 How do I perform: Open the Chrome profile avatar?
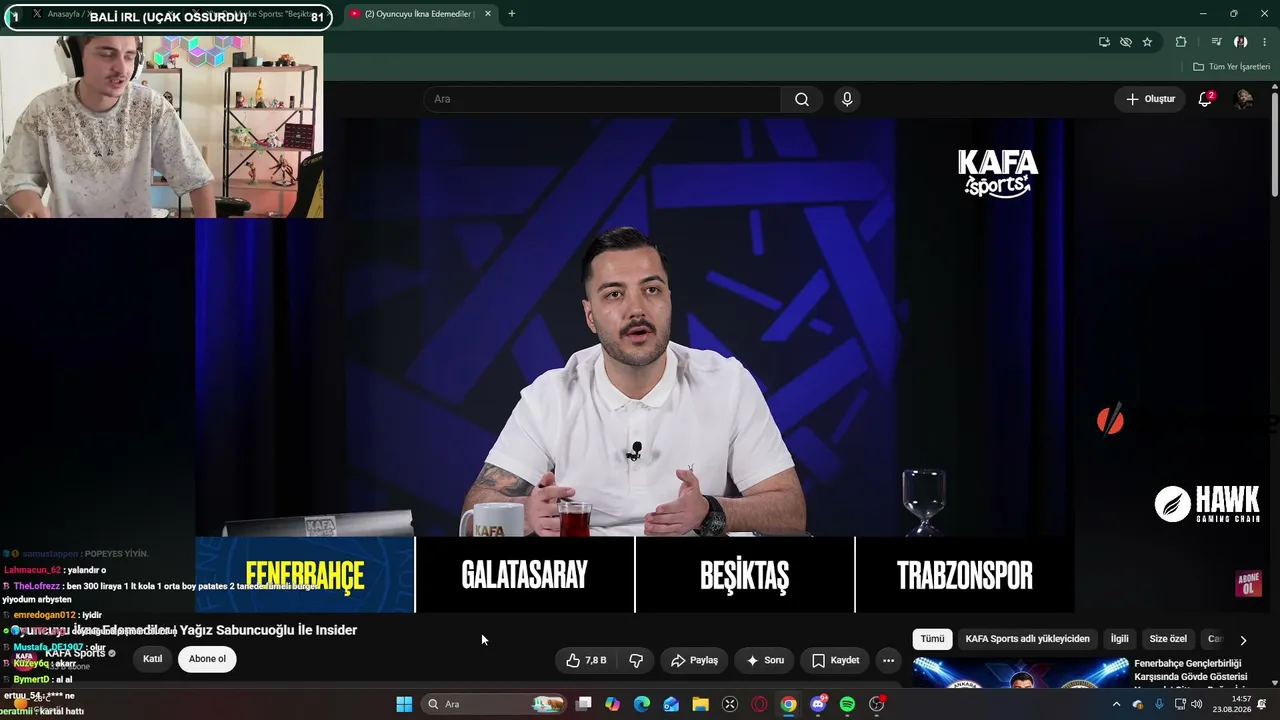pos(1240,42)
